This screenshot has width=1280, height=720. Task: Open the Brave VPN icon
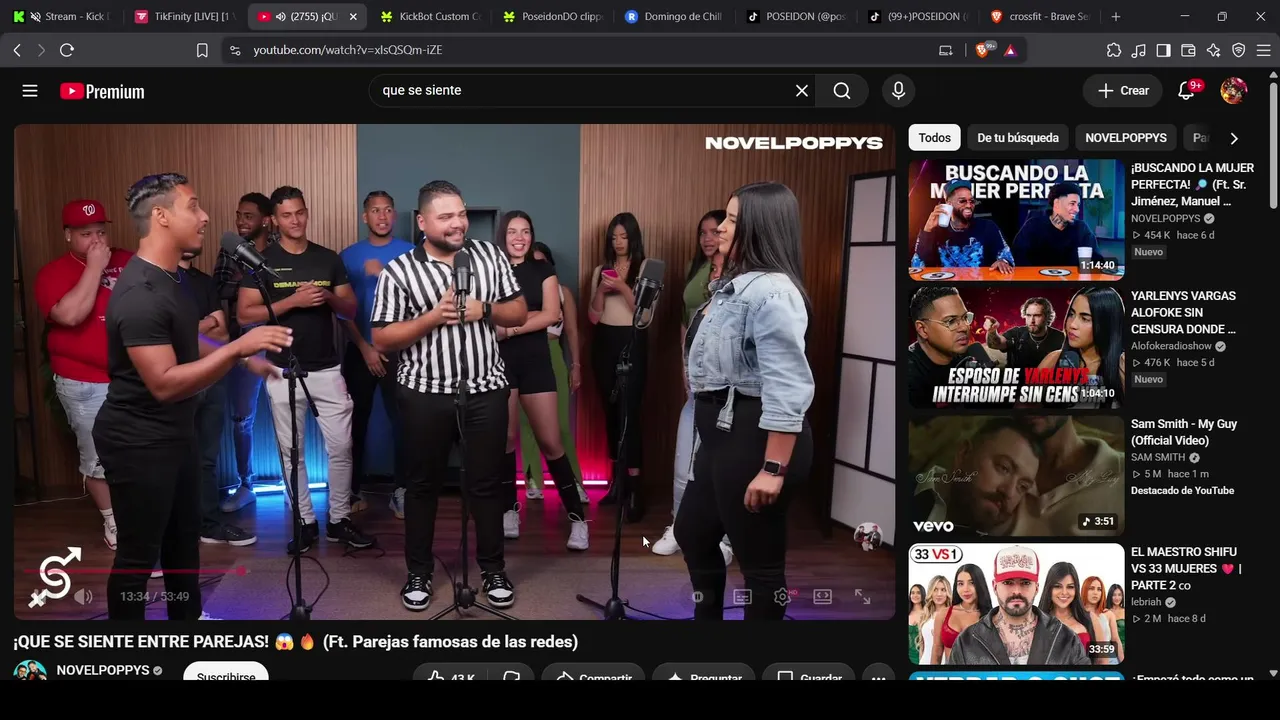(x=1239, y=50)
